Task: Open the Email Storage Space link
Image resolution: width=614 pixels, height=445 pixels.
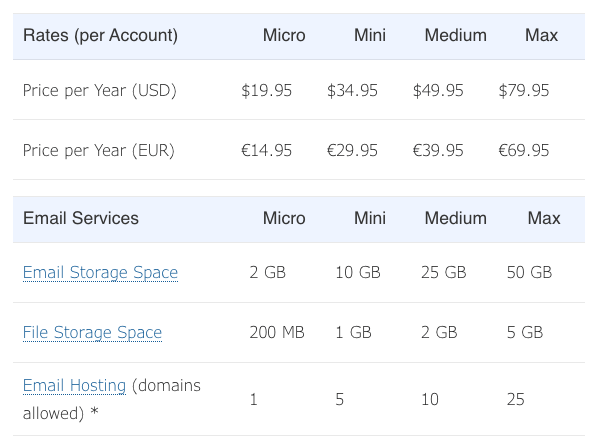Action: coord(100,272)
